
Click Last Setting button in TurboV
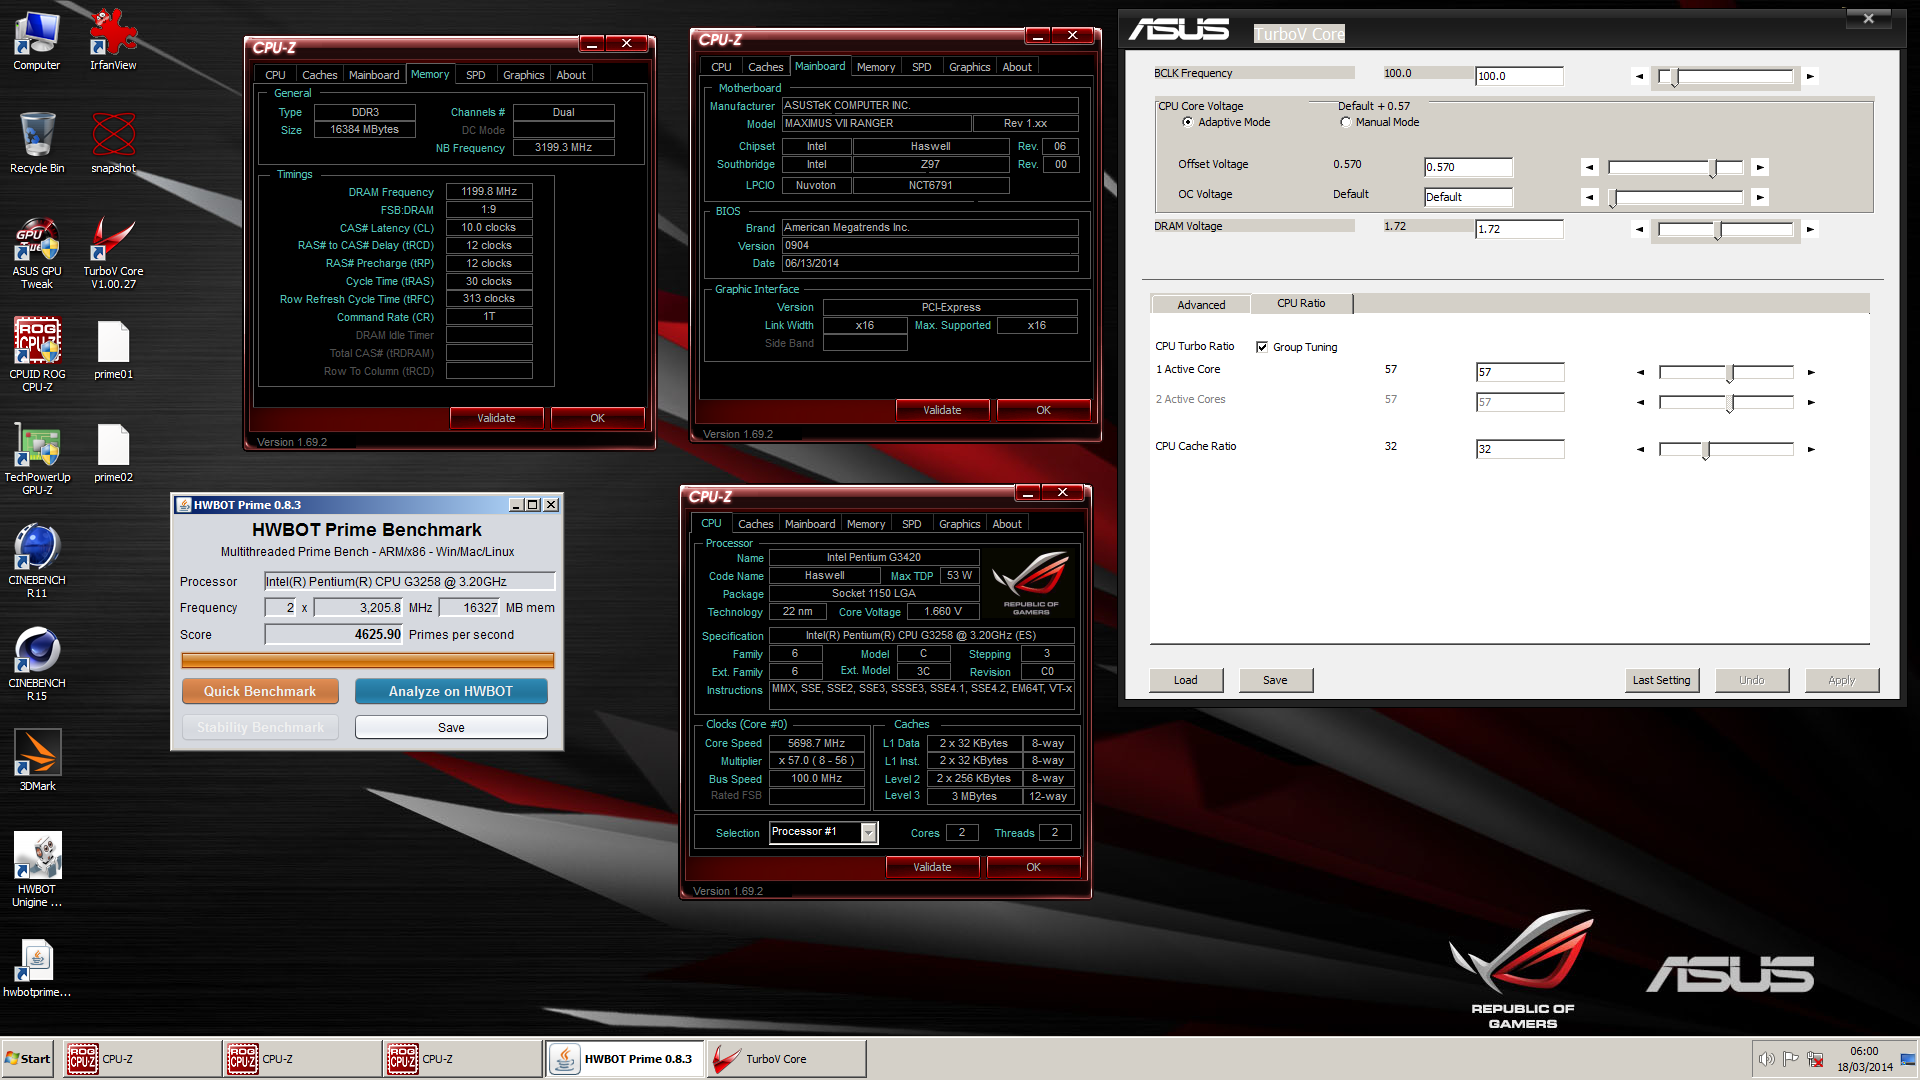point(1661,680)
